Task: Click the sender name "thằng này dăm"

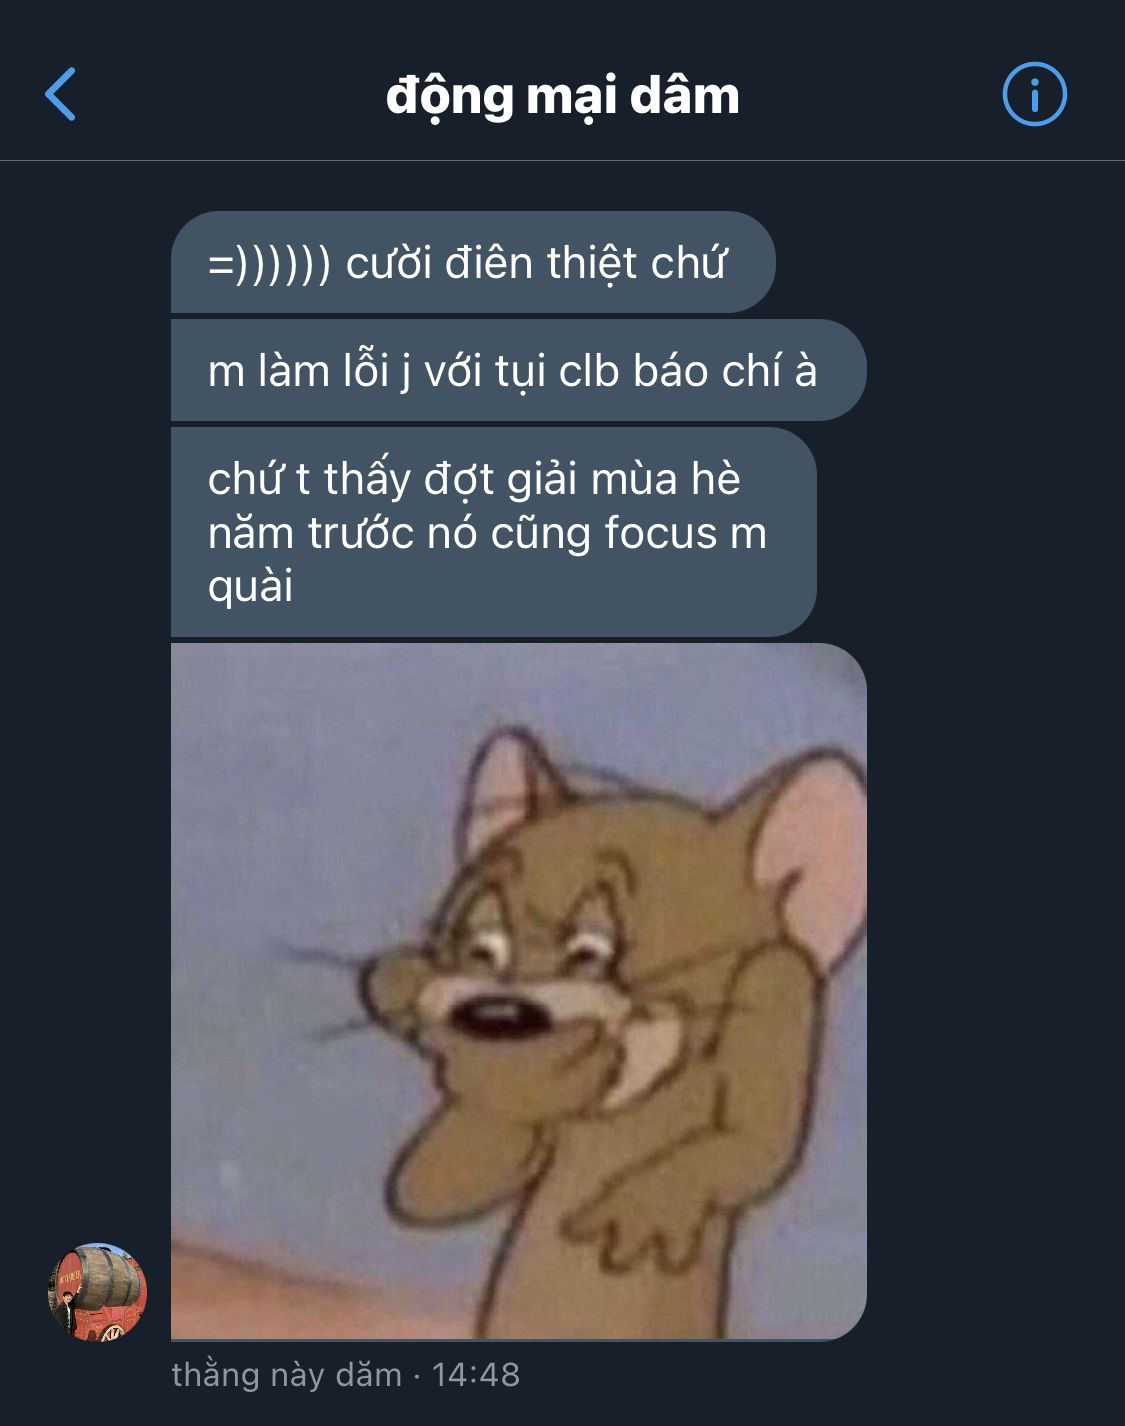Action: [286, 1375]
